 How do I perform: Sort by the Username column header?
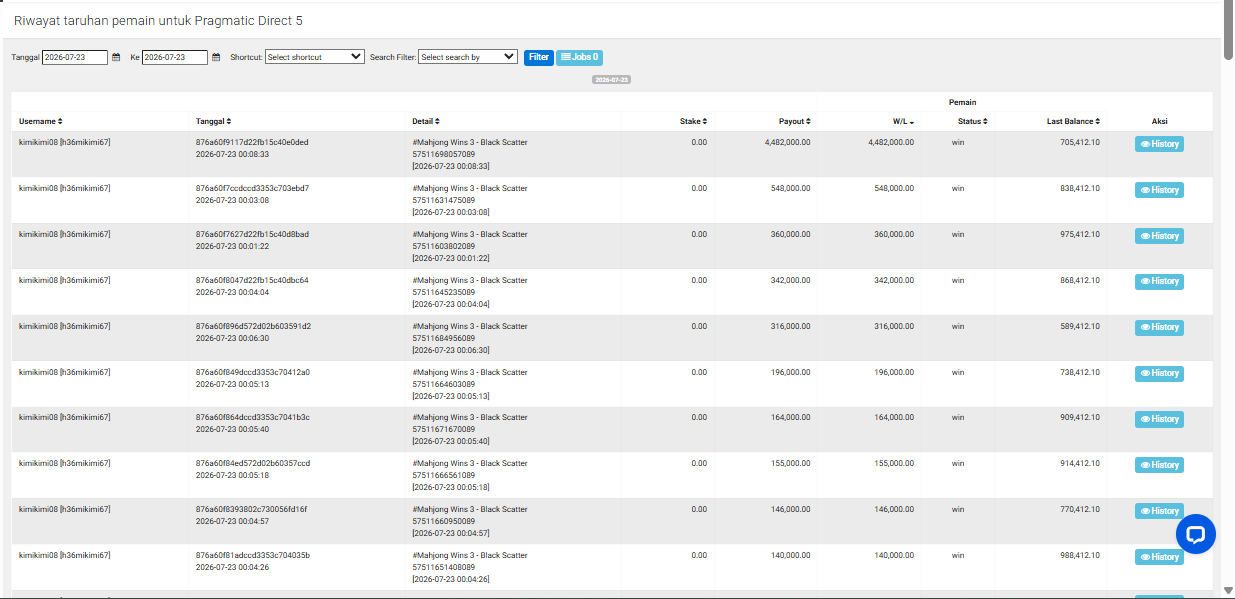(x=41, y=121)
